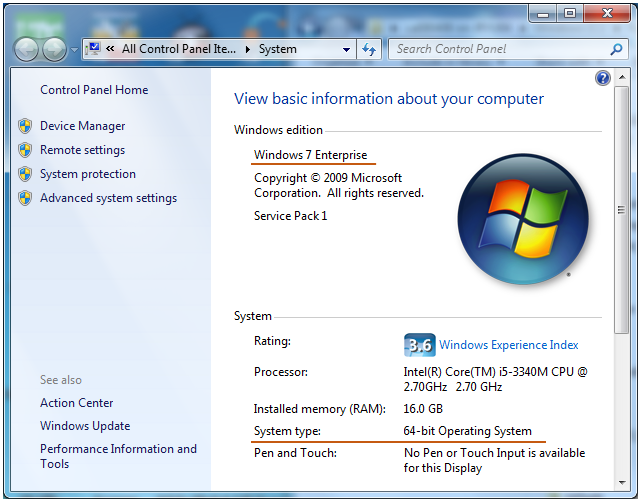Image resolution: width=641 pixels, height=500 pixels.
Task: Click the System breadcrumb
Action: pos(278,49)
